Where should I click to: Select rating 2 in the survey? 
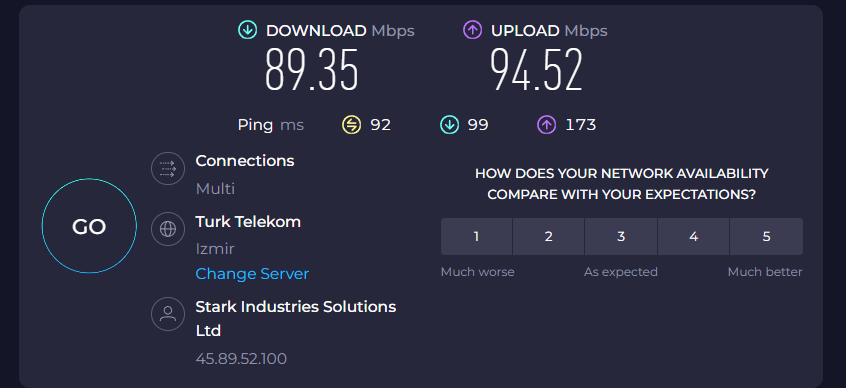click(x=549, y=236)
